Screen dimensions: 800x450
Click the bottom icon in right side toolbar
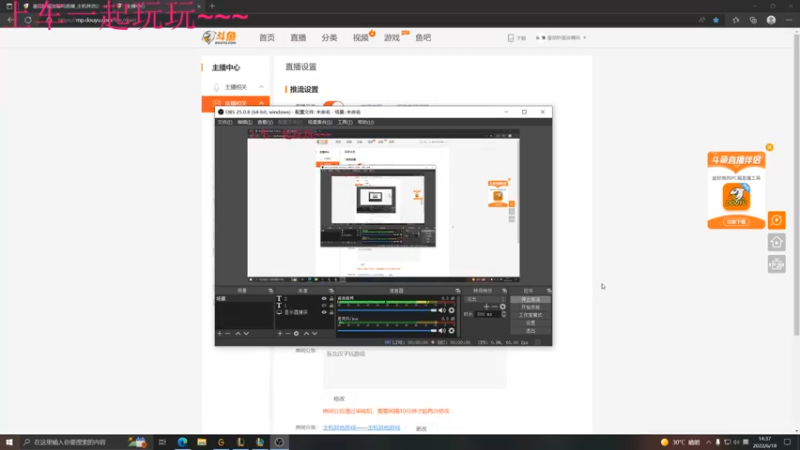coord(777,264)
